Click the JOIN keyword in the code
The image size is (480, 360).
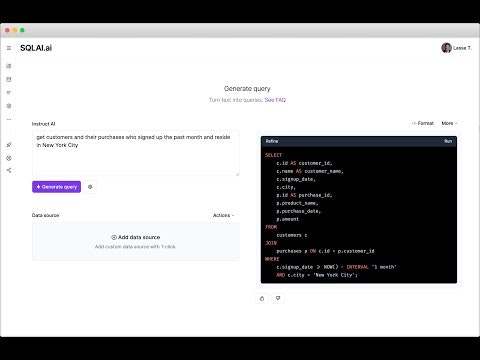click(x=271, y=243)
